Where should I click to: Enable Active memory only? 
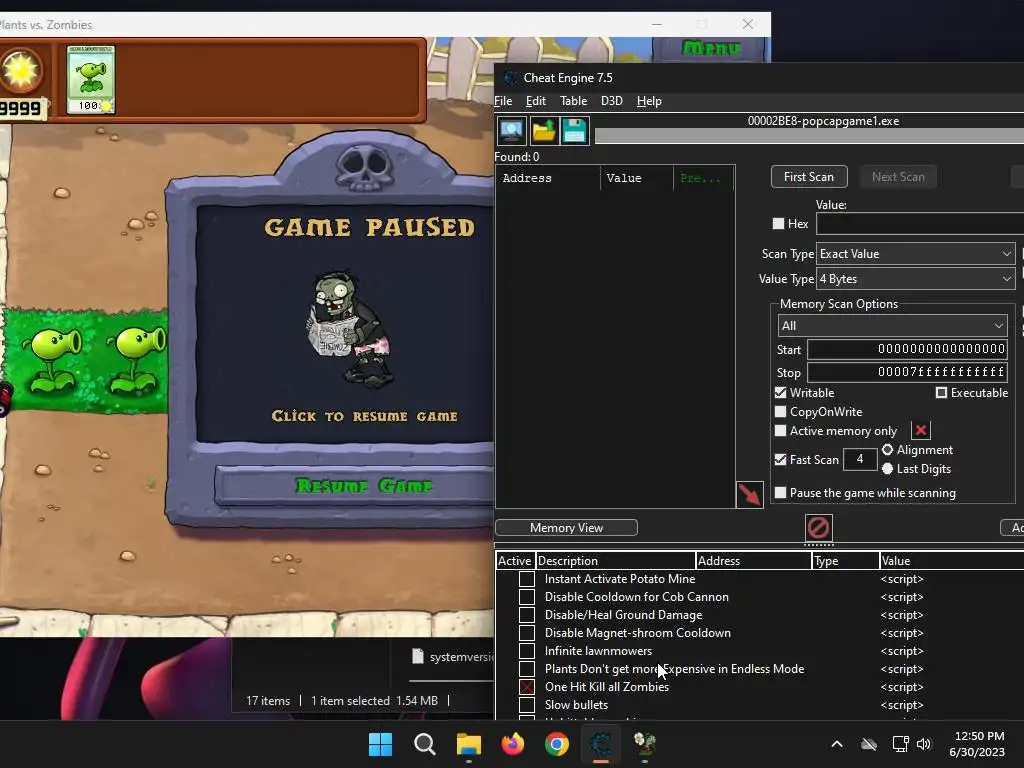click(780, 430)
